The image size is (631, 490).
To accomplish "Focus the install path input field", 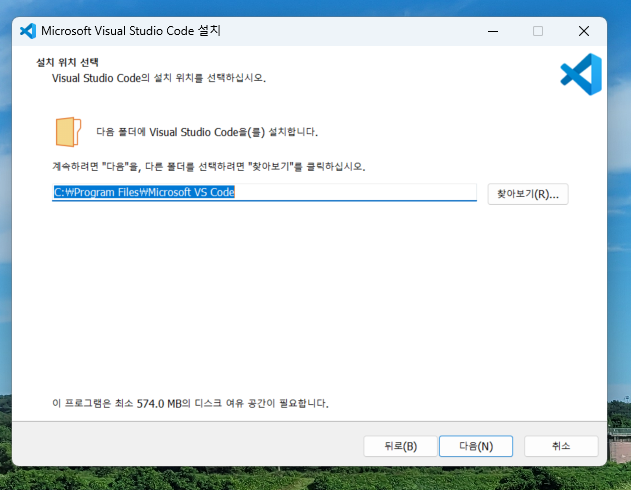I will [264, 192].
